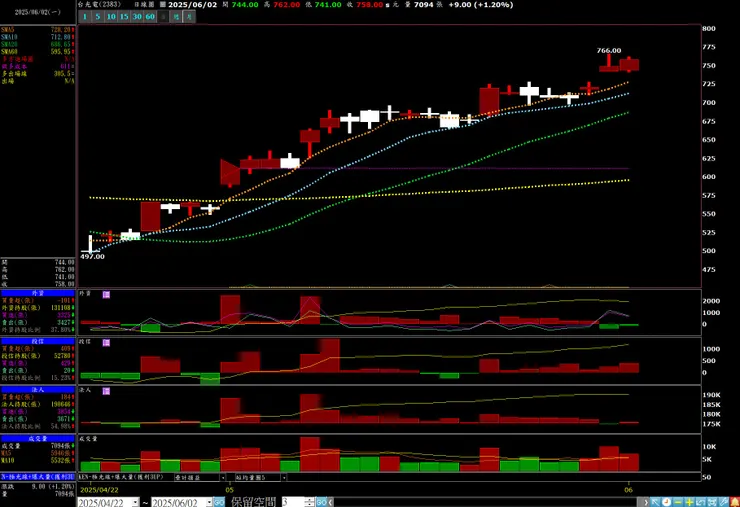Zoom out with the yellow minus icon
This screenshot has height=507, width=740.
[678, 502]
